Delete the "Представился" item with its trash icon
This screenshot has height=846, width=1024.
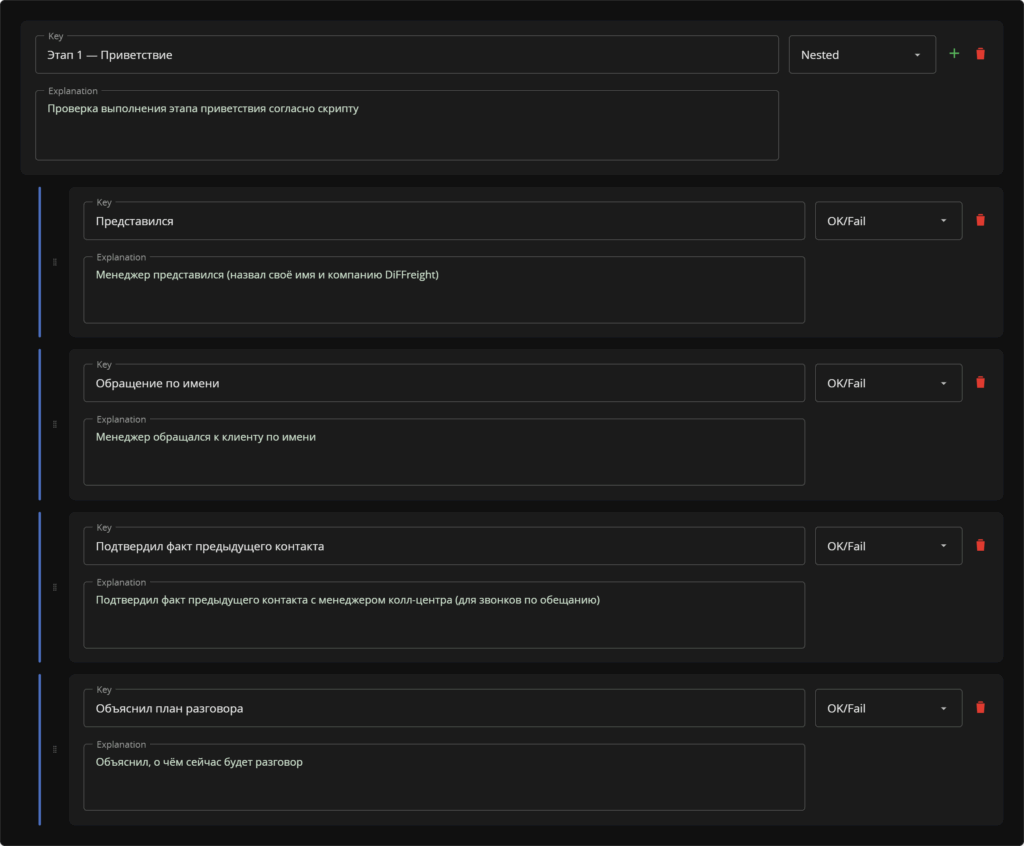tap(980, 220)
